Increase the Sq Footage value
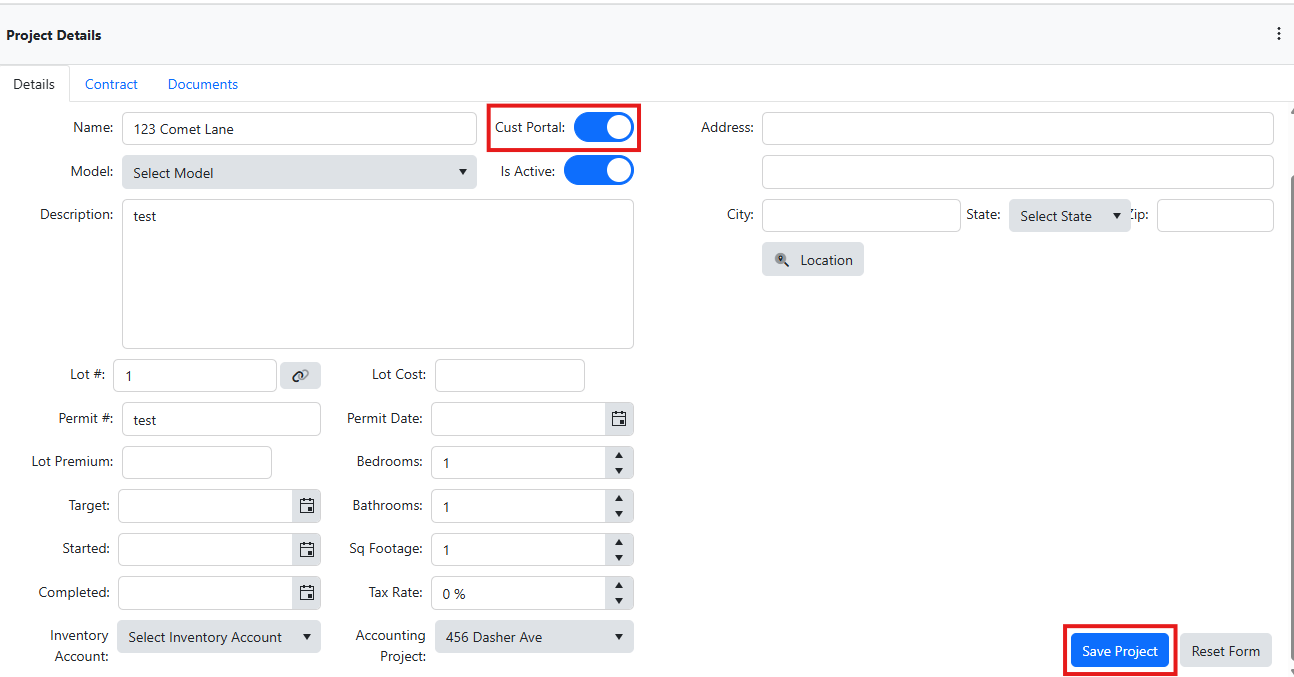The width and height of the screenshot is (1294, 677). 619,541
